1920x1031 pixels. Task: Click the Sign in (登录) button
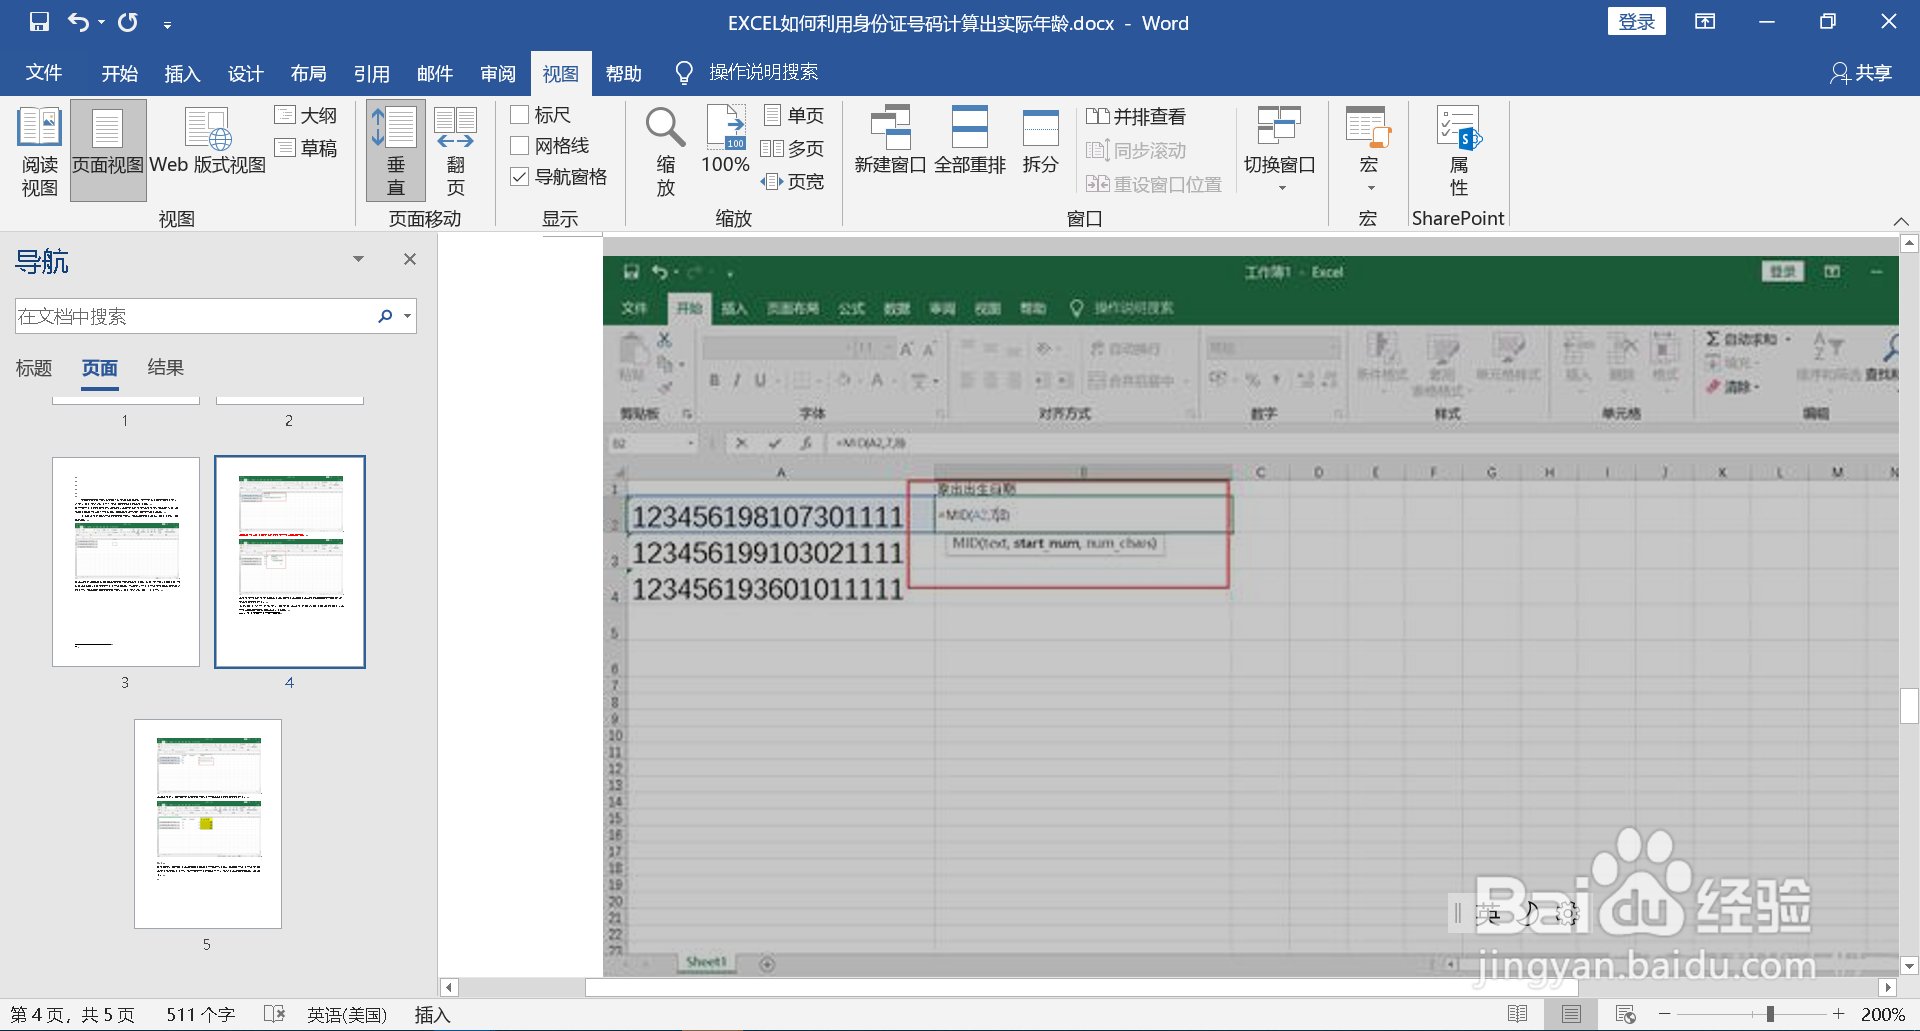1637,22
